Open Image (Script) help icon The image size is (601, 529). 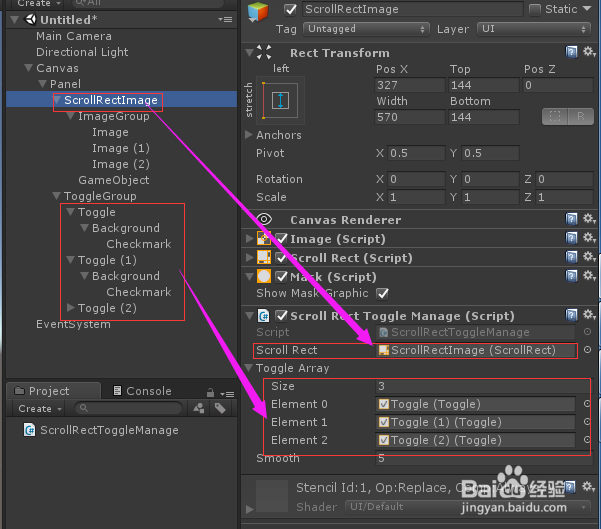tap(571, 238)
